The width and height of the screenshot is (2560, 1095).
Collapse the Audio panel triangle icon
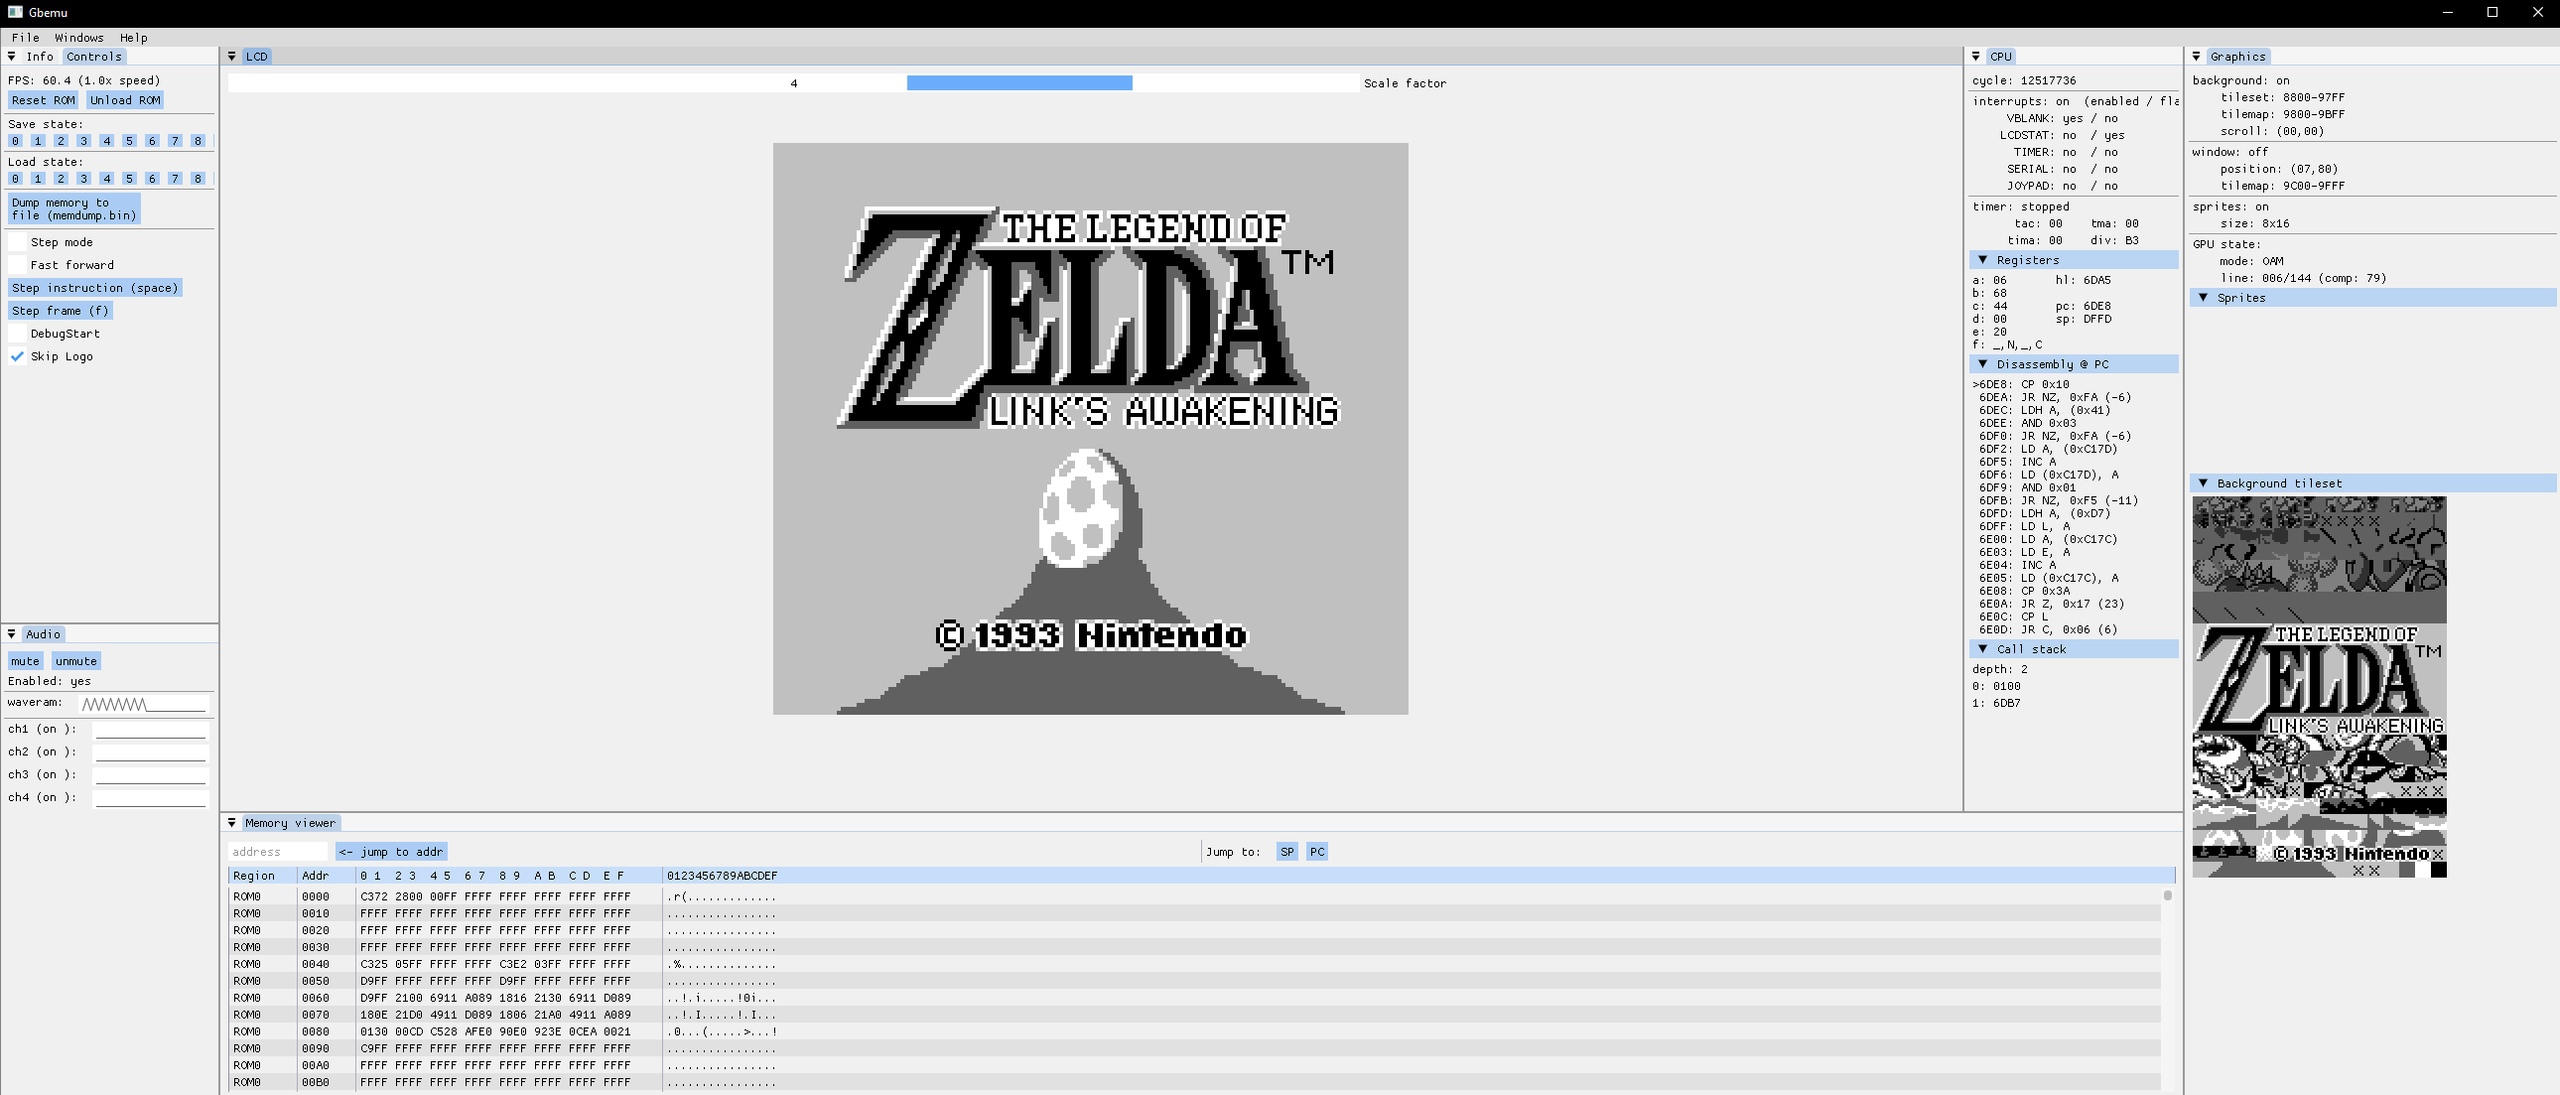(12, 634)
